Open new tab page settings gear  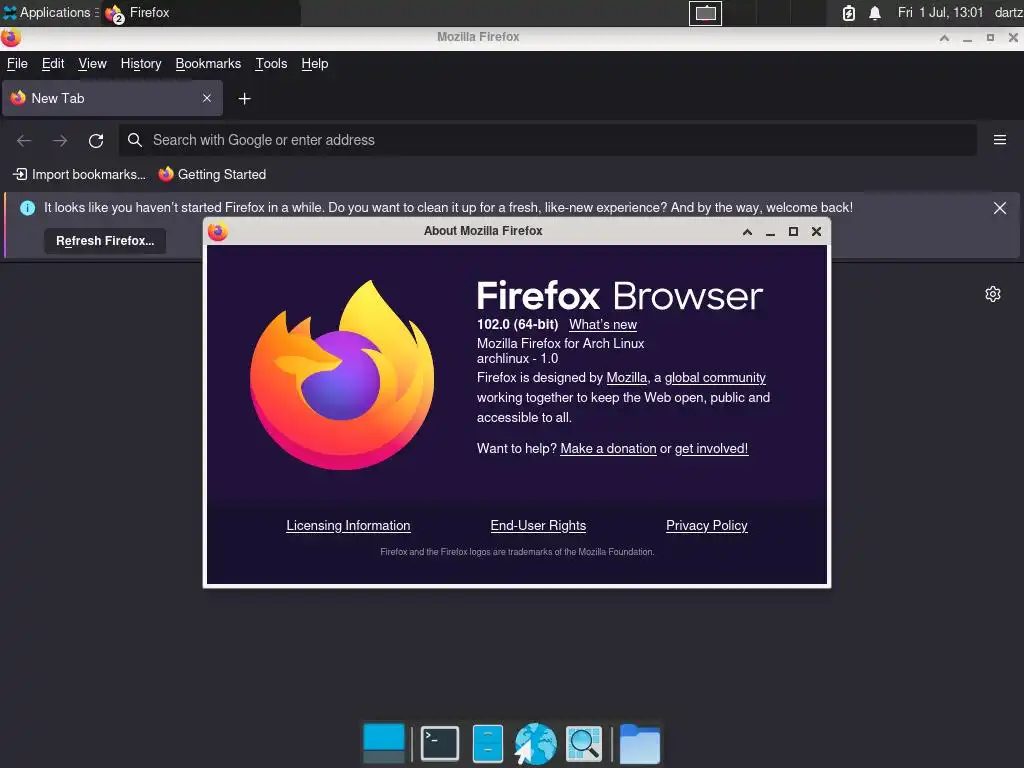(x=993, y=294)
